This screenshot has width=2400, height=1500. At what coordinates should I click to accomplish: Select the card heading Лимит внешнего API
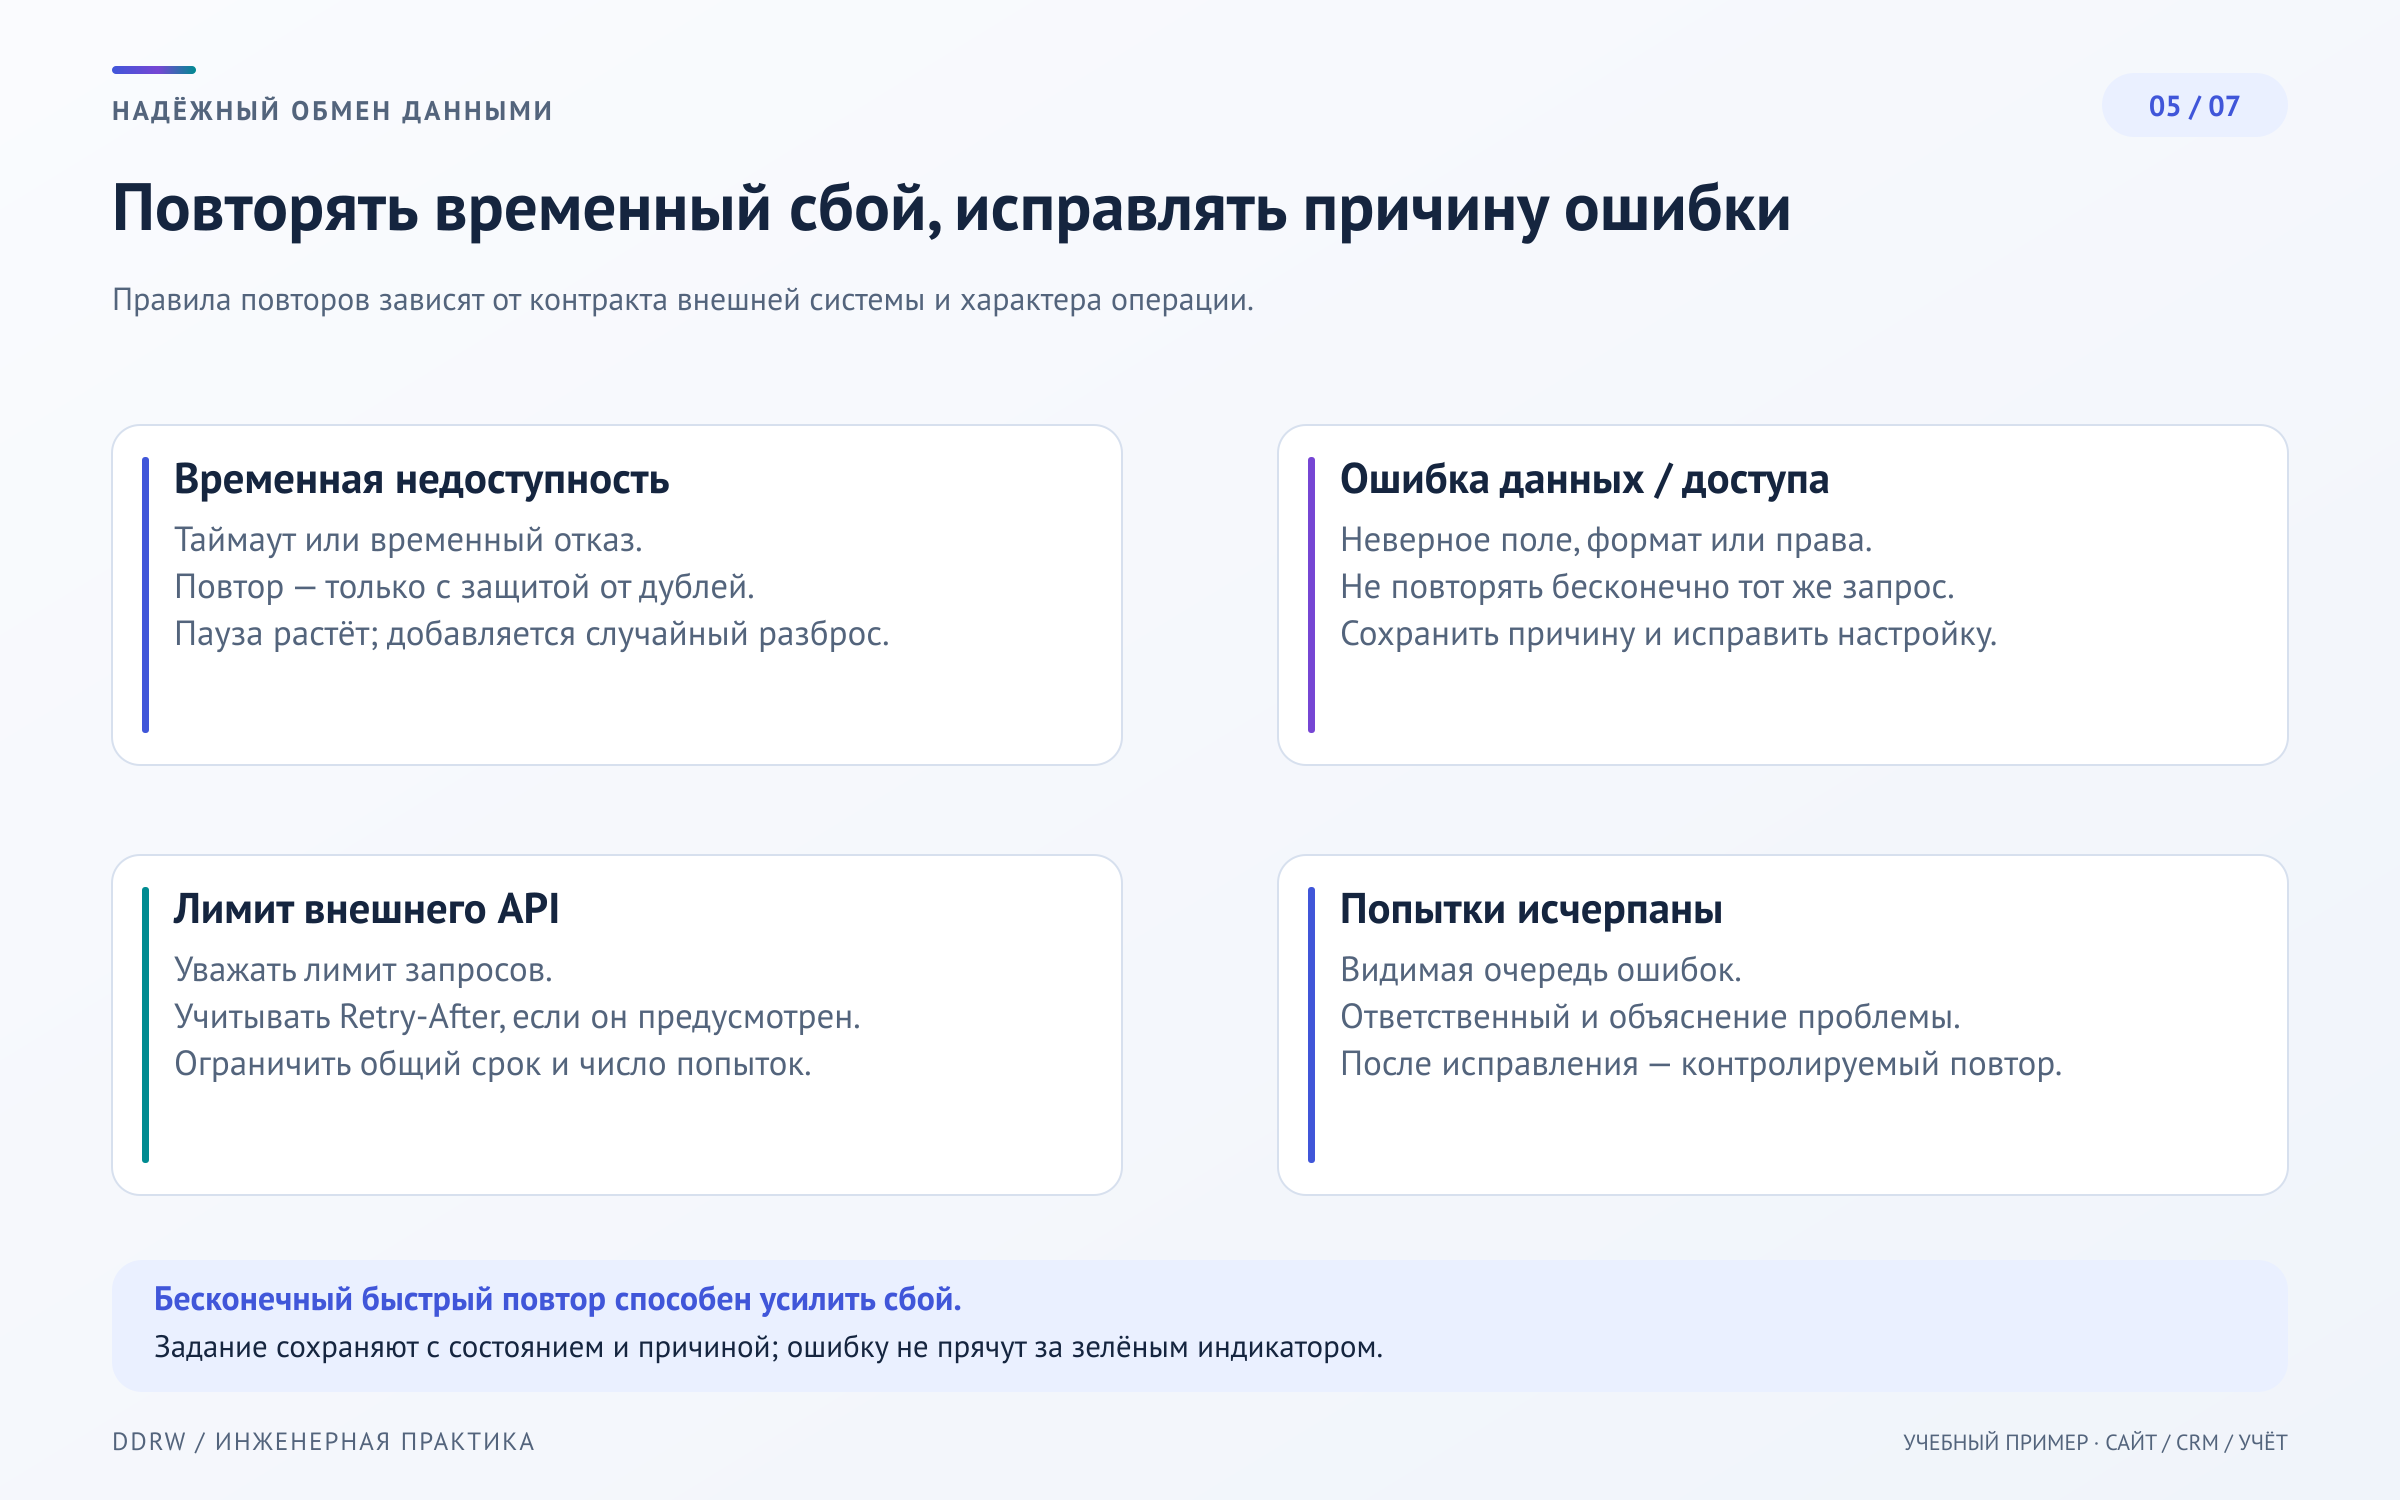point(366,910)
